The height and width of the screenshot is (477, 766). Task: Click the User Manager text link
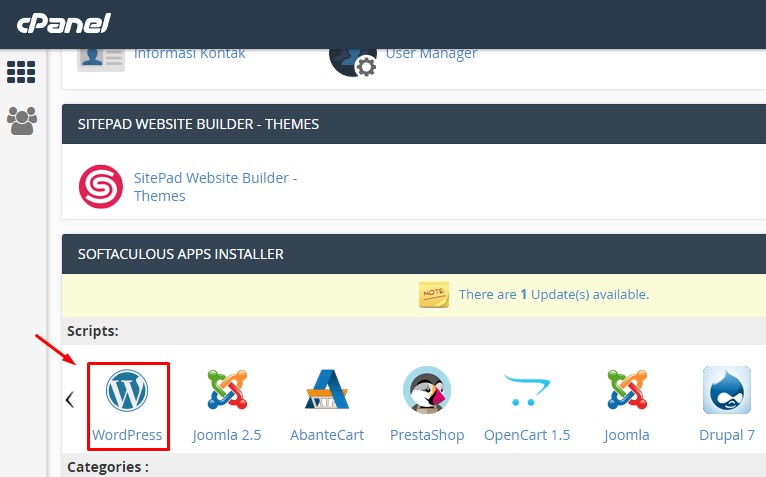pyautogui.click(x=431, y=53)
